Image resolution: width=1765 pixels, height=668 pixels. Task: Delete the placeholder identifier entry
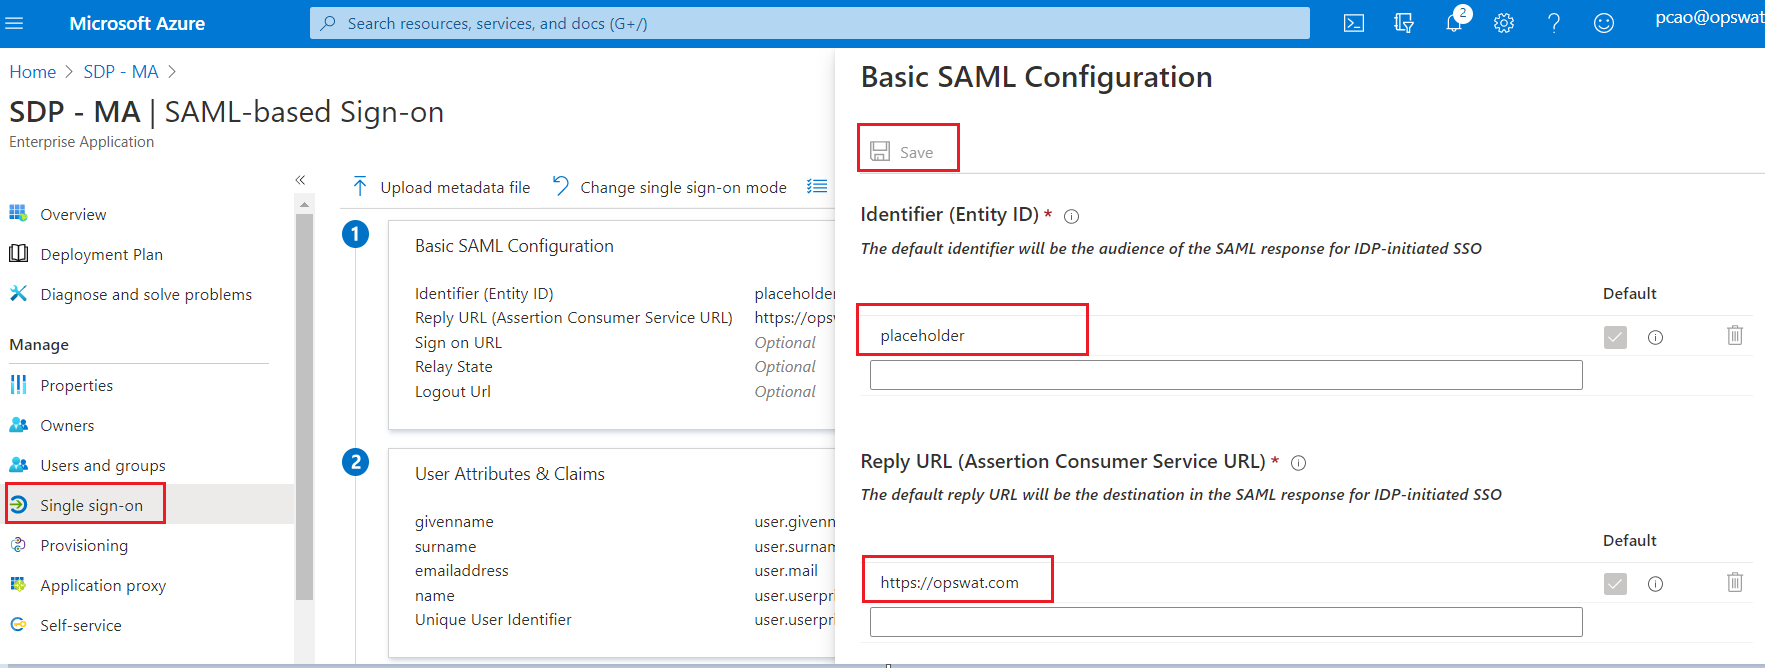click(x=1735, y=336)
